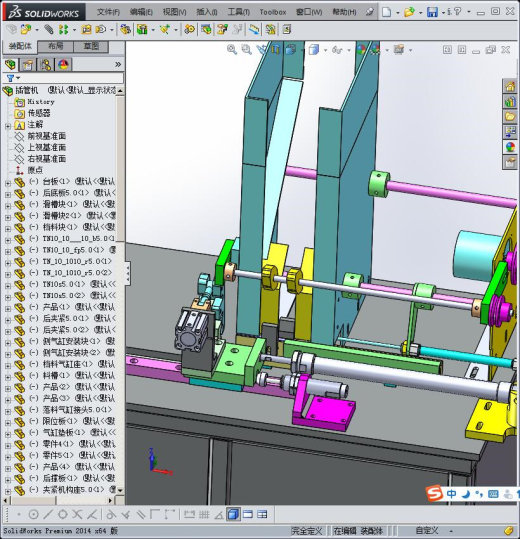Screen dimensions: 520x539
Task: Open the SolidWorks Resources home icon in task pane
Action: [x=510, y=86]
